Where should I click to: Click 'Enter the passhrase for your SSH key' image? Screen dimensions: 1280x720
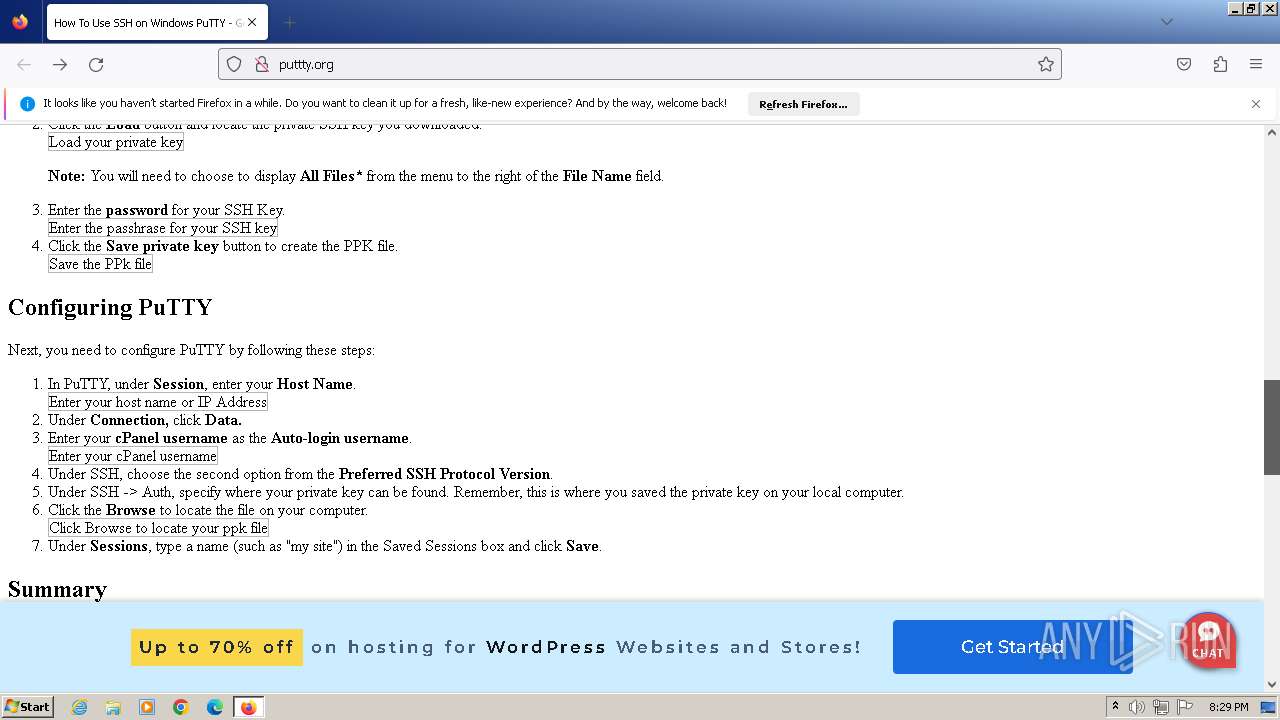click(163, 228)
